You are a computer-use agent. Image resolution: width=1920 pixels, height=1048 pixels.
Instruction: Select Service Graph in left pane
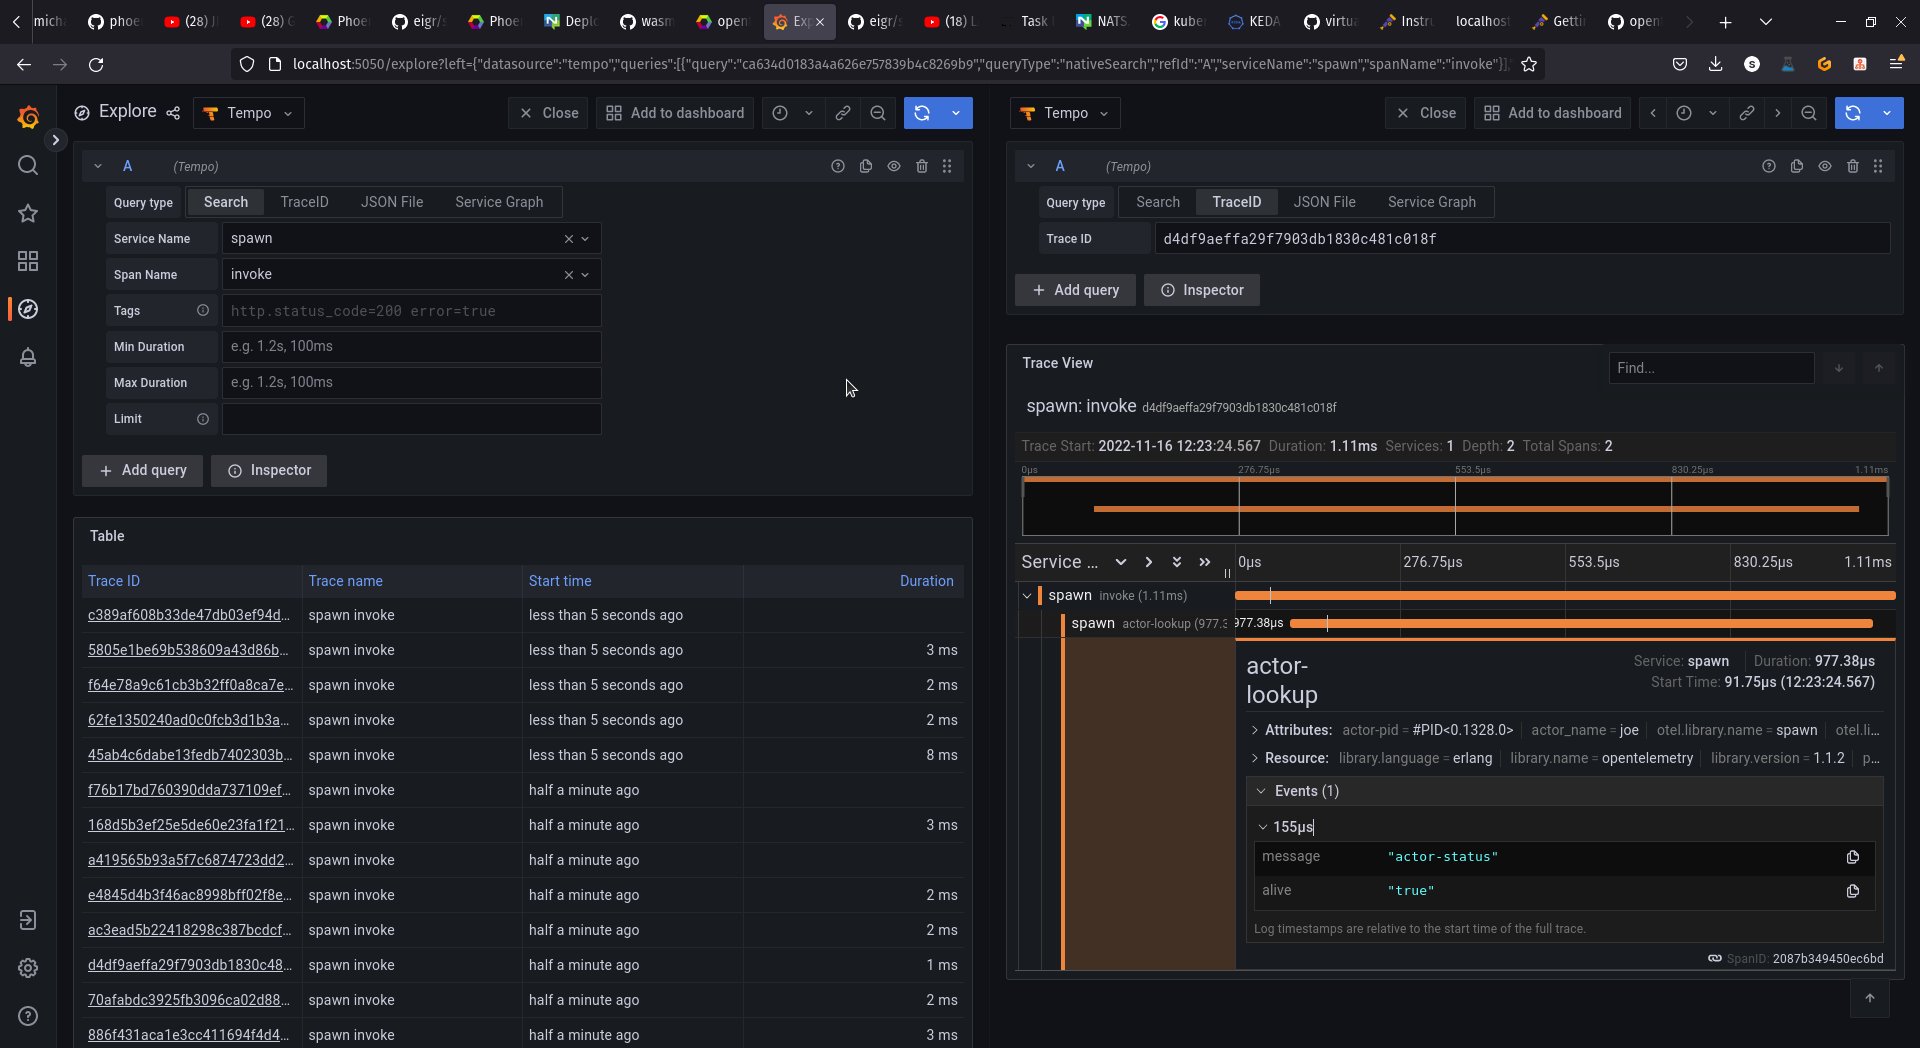(x=499, y=202)
